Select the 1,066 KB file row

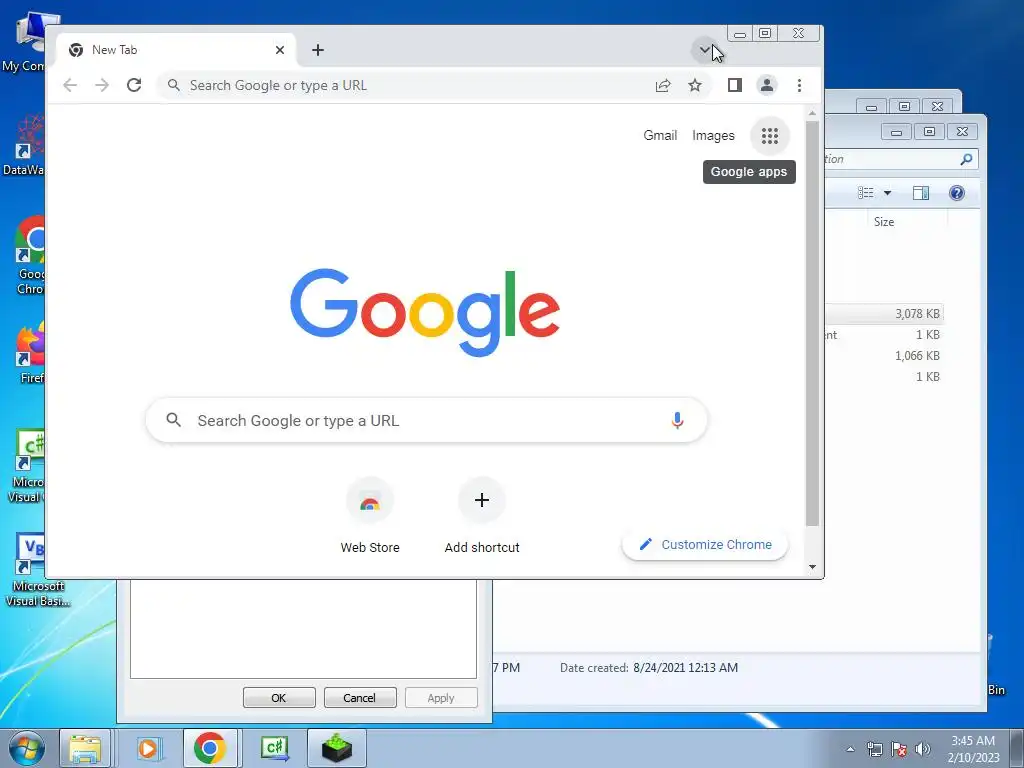[x=885, y=356]
